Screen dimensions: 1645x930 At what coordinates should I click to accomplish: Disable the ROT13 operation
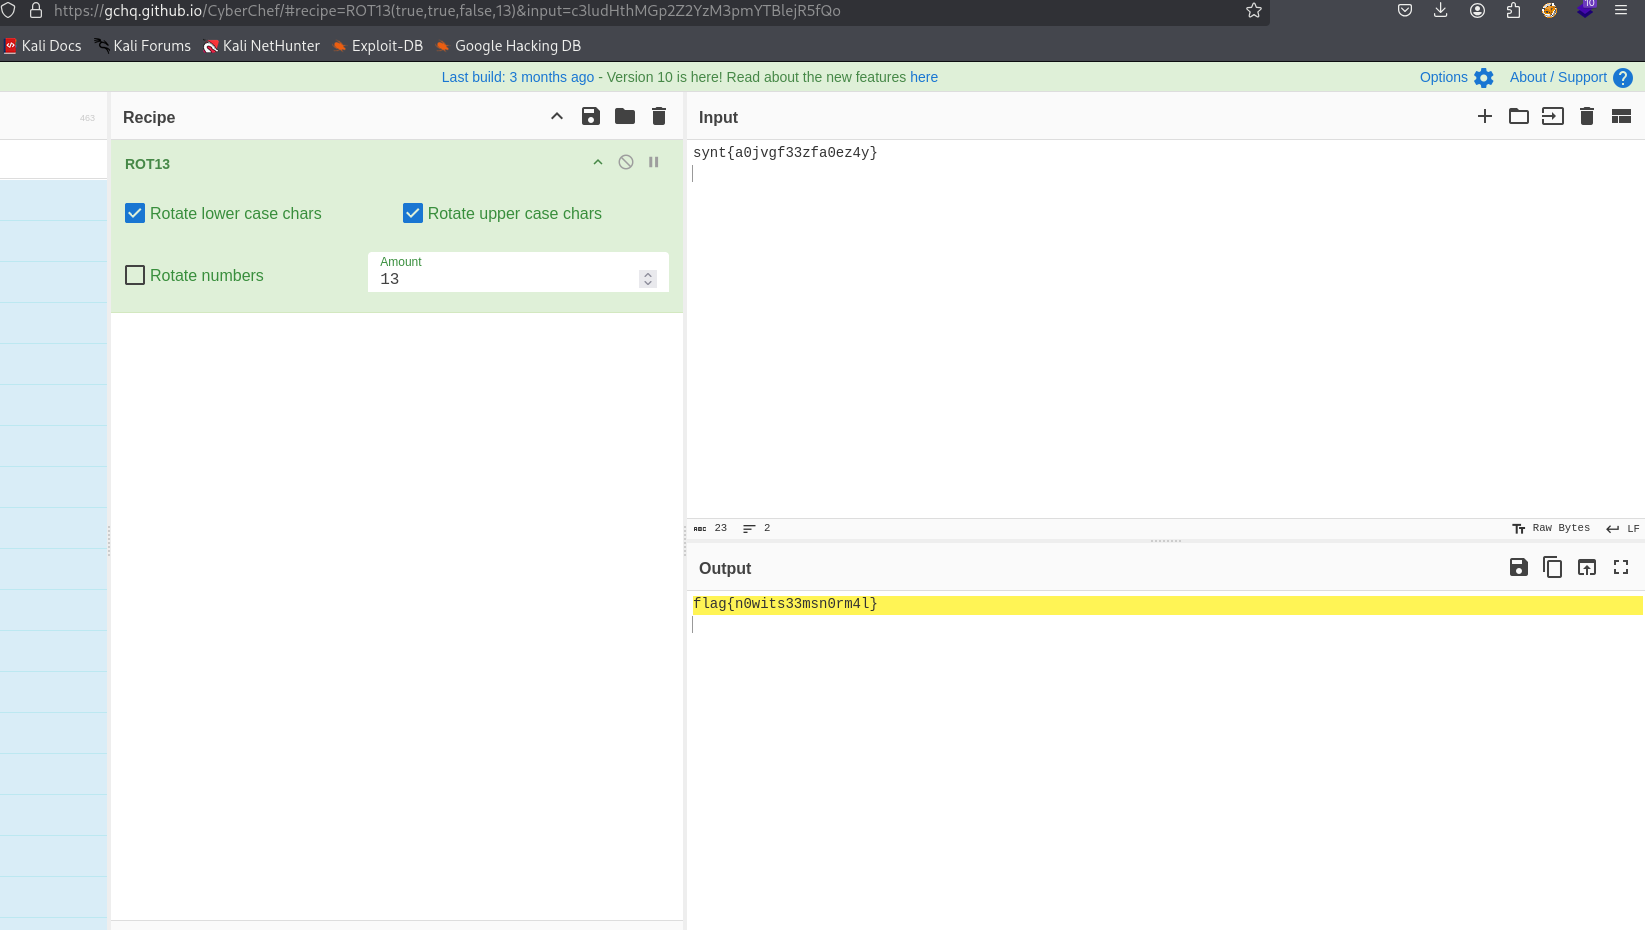[626, 162]
